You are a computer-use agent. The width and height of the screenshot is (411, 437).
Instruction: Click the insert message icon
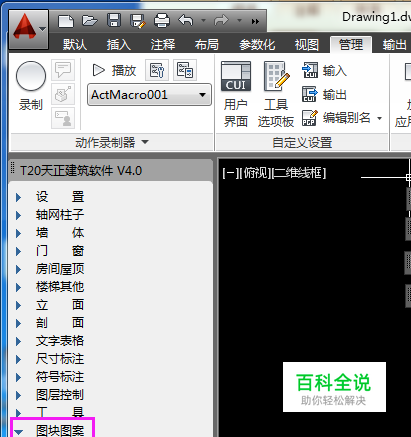63,70
